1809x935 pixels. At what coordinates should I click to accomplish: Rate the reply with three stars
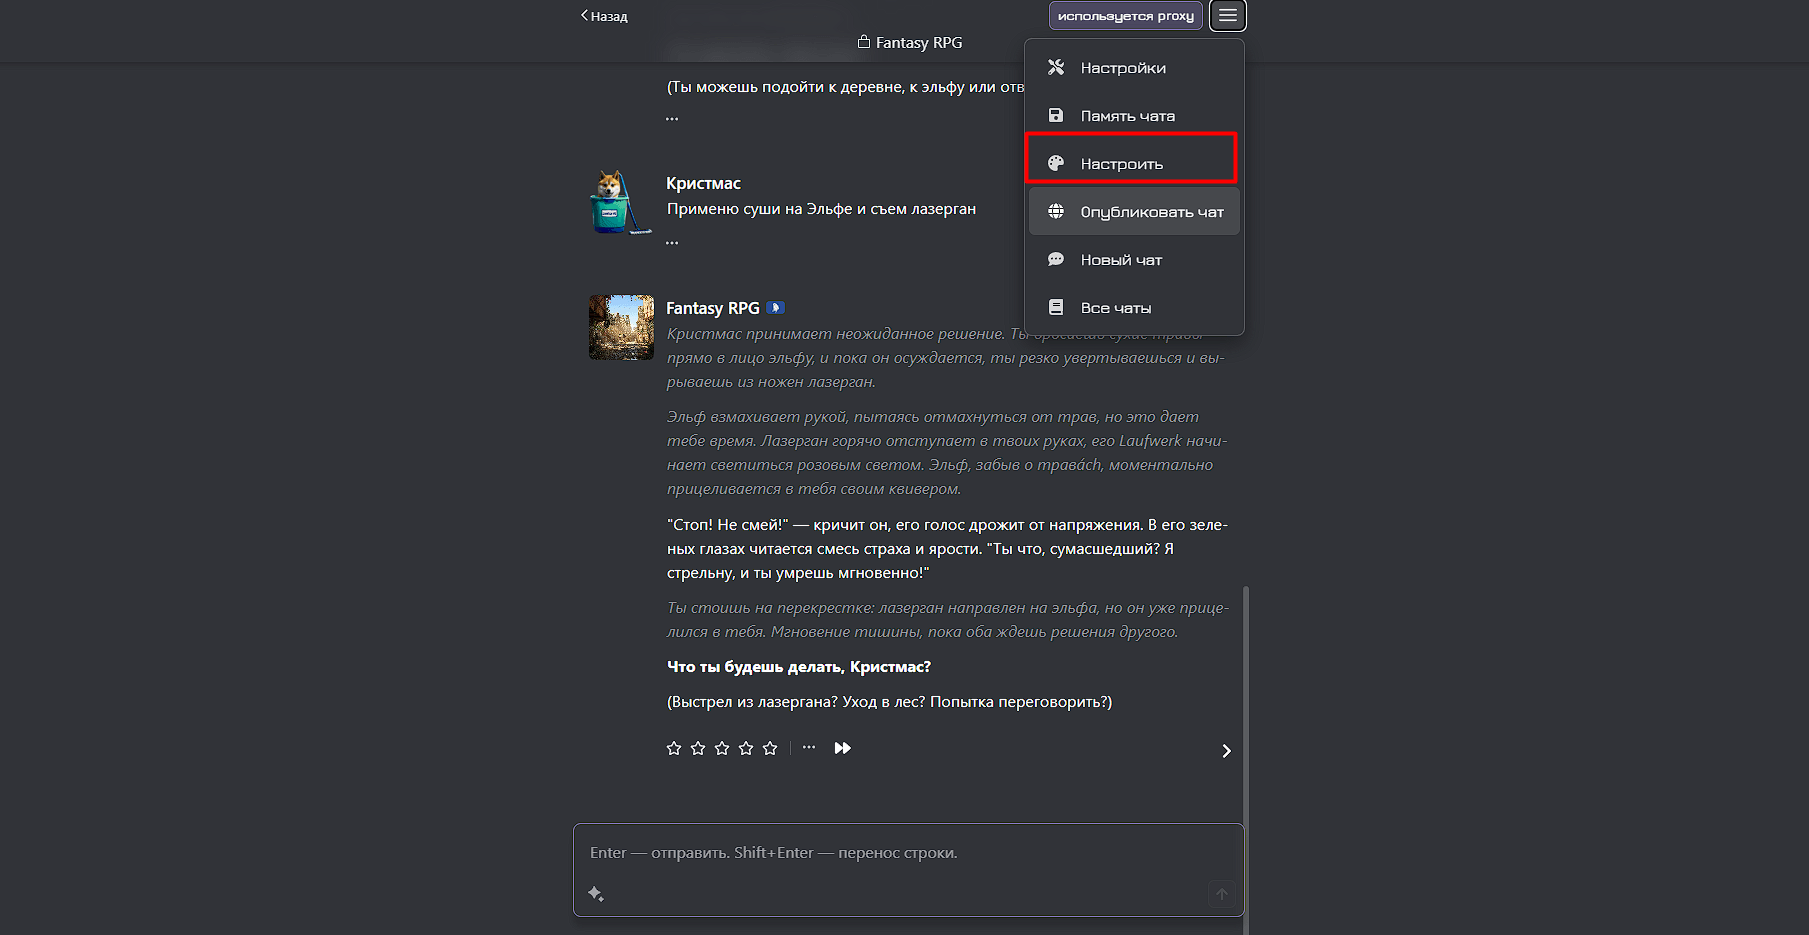pyautogui.click(x=722, y=748)
